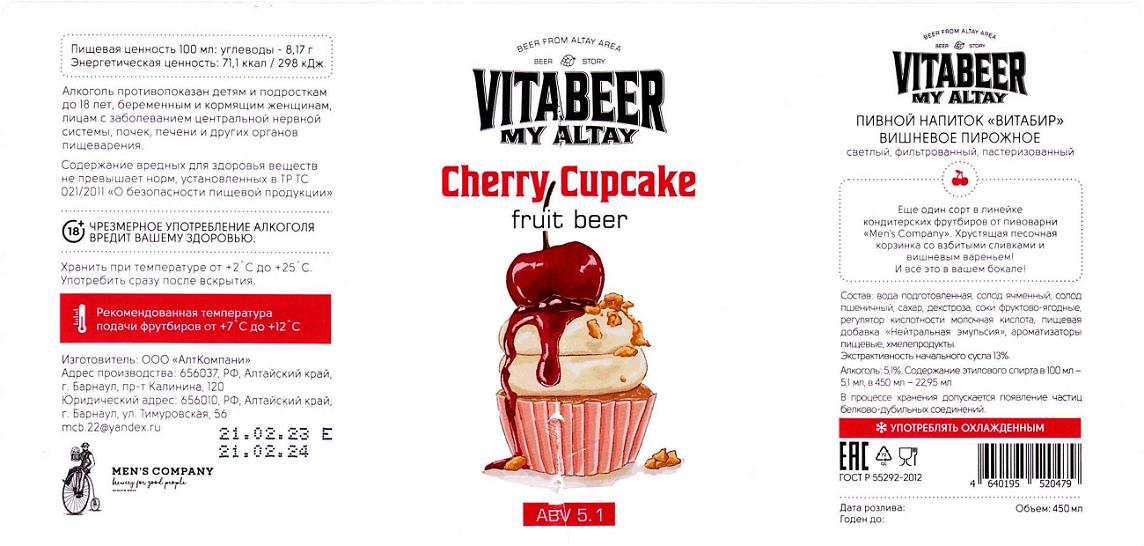Click the cherry on top of the cupcake
1144x546 pixels.
pos(554,269)
